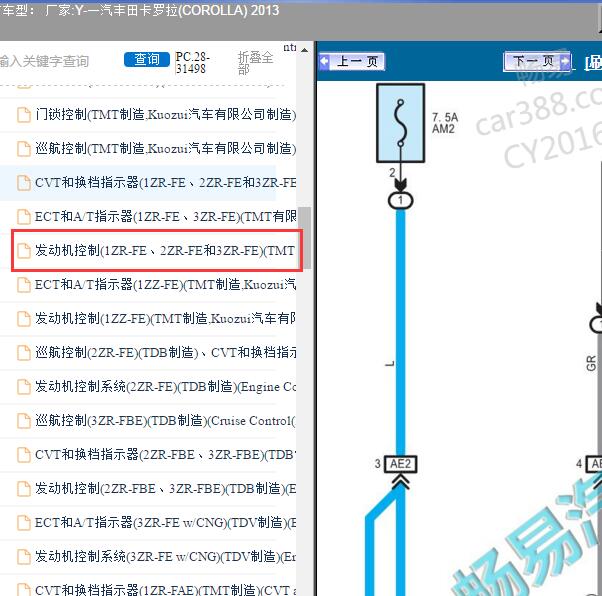The height and width of the screenshot is (596, 602).
Task: Click document icon beside 发动机控制(1ZZ-FE)
Action: pos(24,319)
